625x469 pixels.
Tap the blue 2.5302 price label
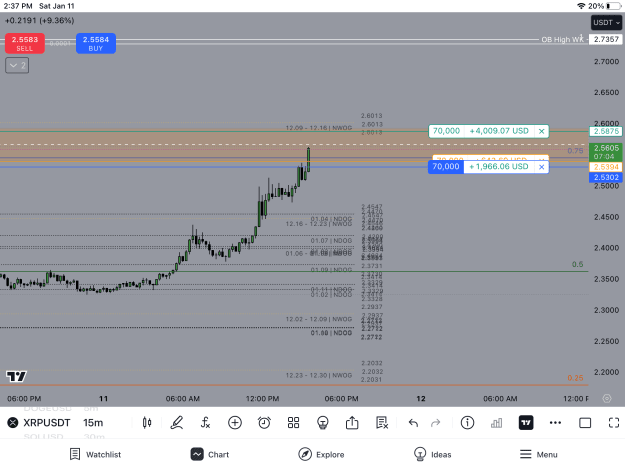(606, 177)
